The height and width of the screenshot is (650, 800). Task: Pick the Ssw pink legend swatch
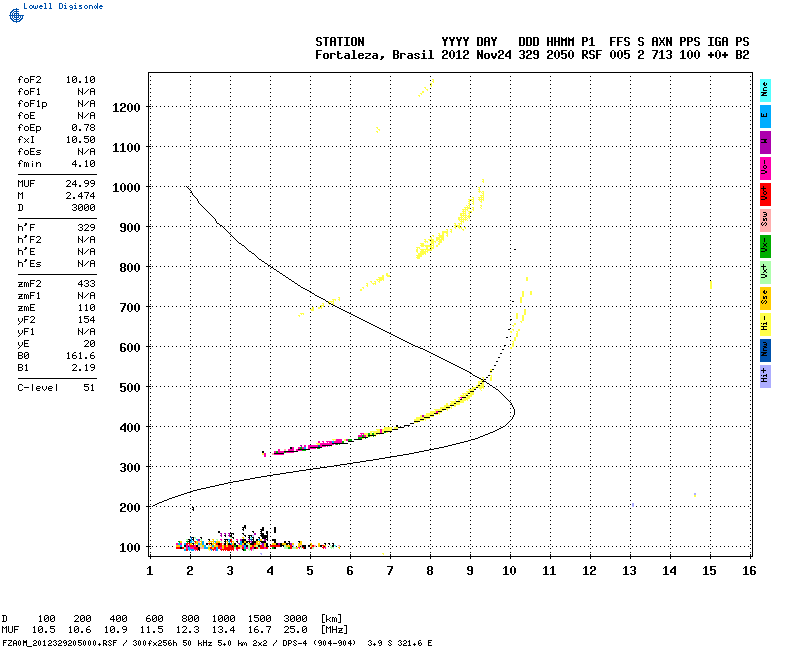click(765, 220)
